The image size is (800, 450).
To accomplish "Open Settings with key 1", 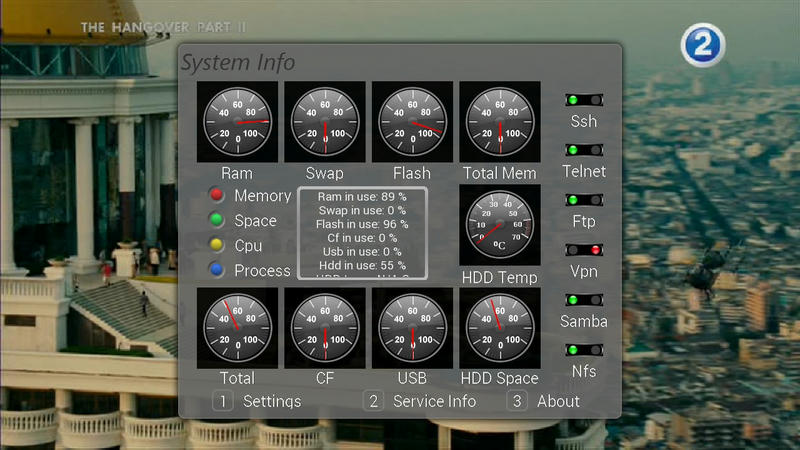I will (223, 401).
